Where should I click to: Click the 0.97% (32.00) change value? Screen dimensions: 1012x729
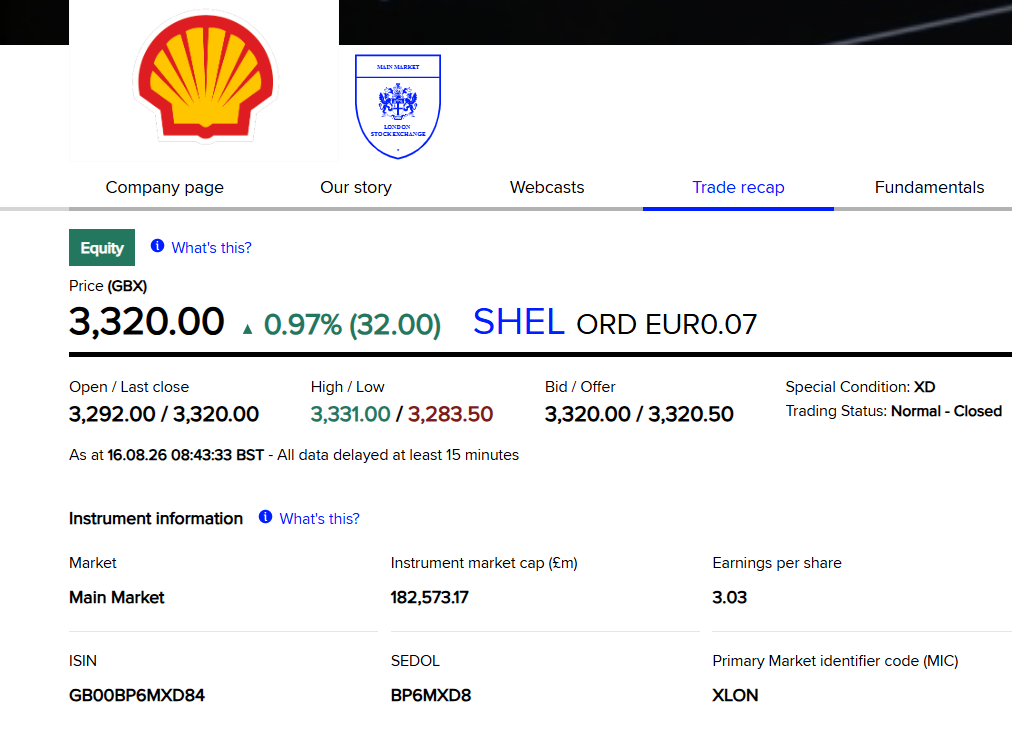point(352,325)
